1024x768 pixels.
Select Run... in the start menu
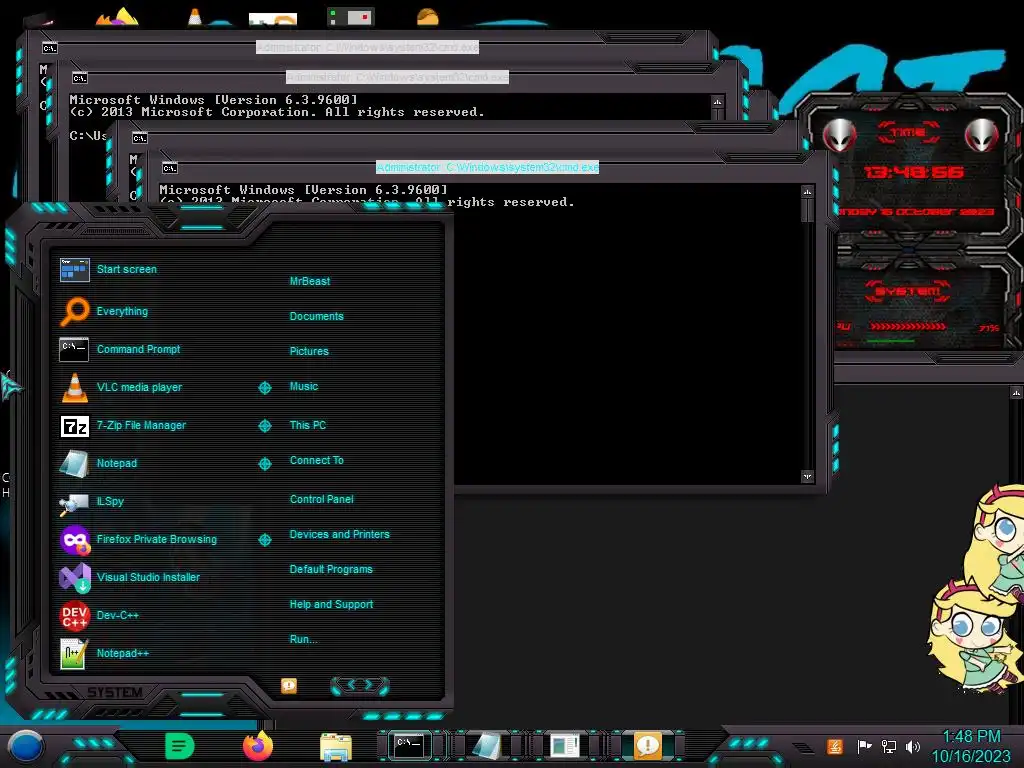click(x=304, y=639)
